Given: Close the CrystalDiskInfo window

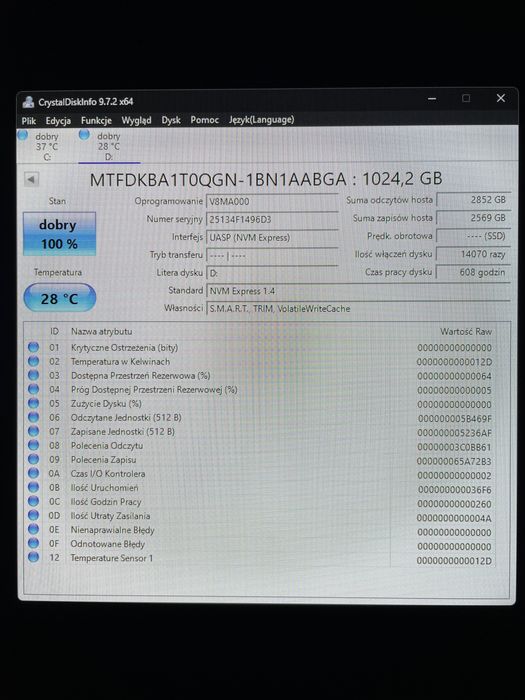Looking at the screenshot, I should tap(501, 98).
